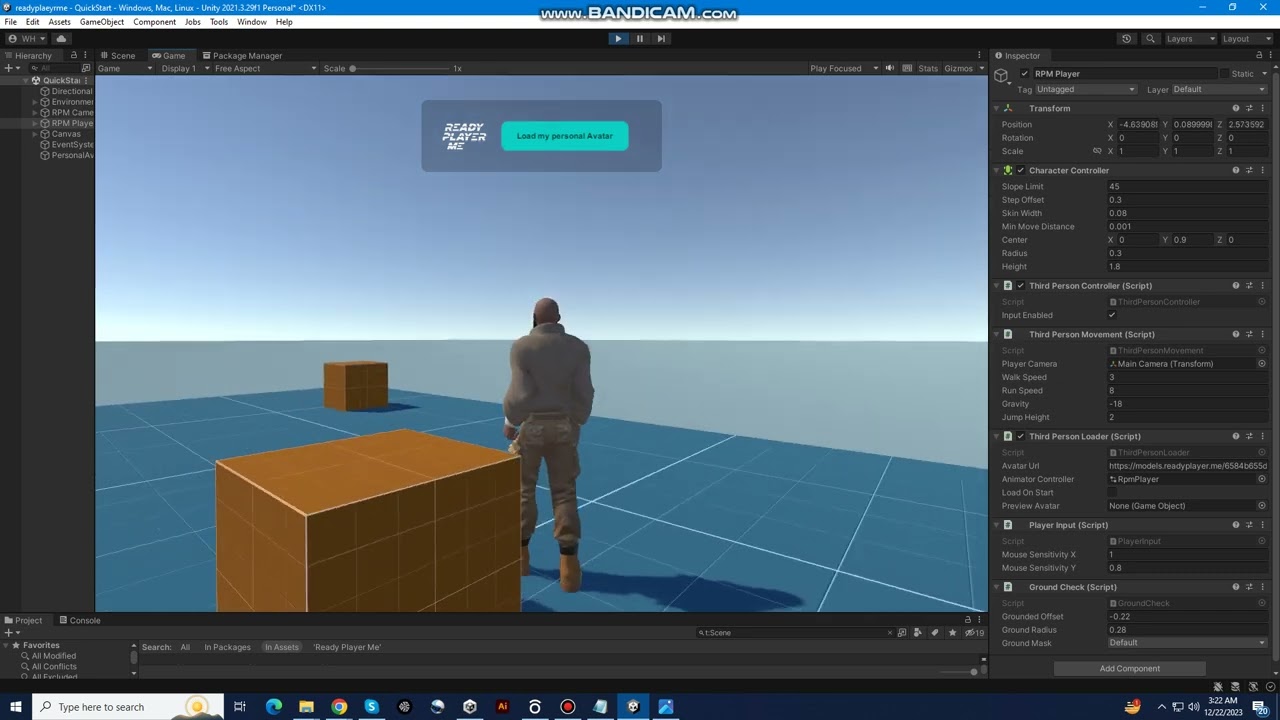Screen dimensions: 1280x720
Task: Click the Pause button in the toolbar
Action: [640, 38]
